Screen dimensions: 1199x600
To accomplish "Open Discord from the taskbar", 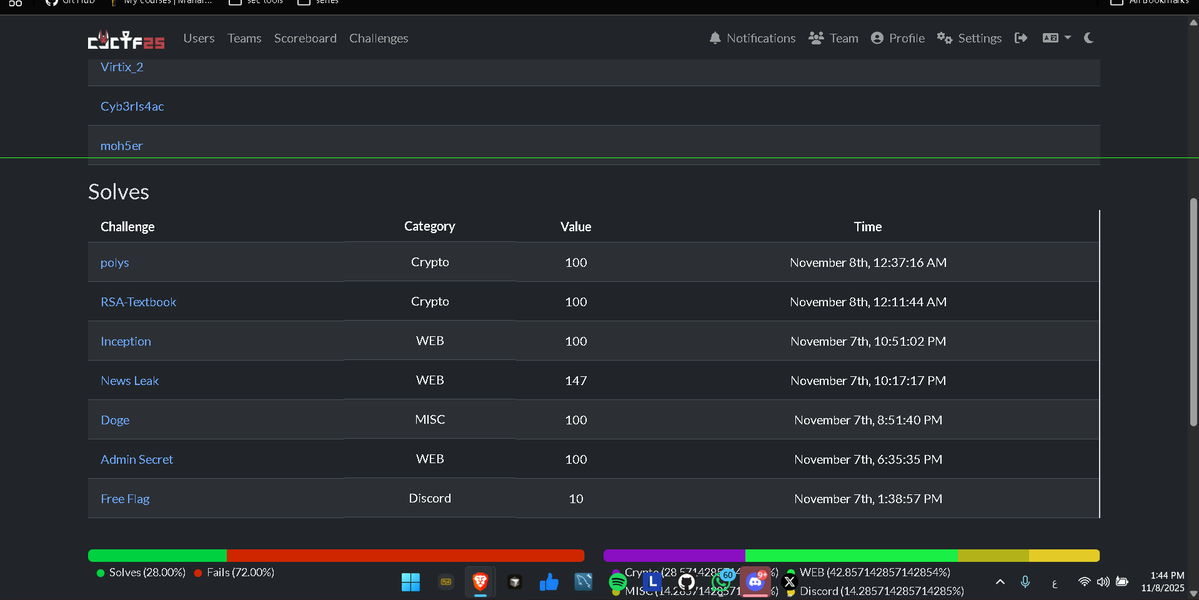I will [755, 582].
